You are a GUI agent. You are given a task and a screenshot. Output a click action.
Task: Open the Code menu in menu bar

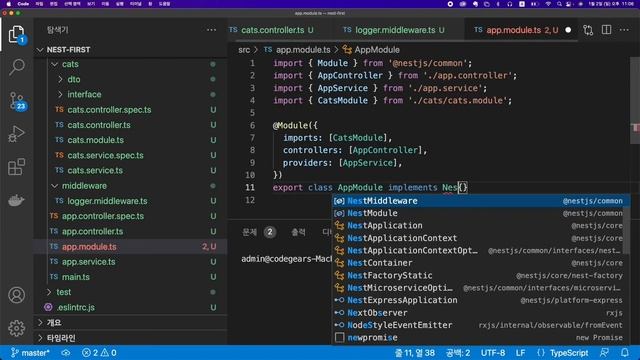(23, 4)
